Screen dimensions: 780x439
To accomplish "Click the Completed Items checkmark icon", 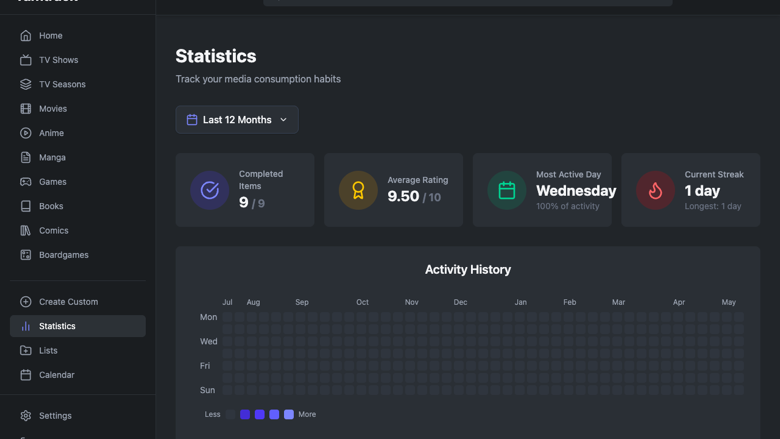I will pos(209,190).
